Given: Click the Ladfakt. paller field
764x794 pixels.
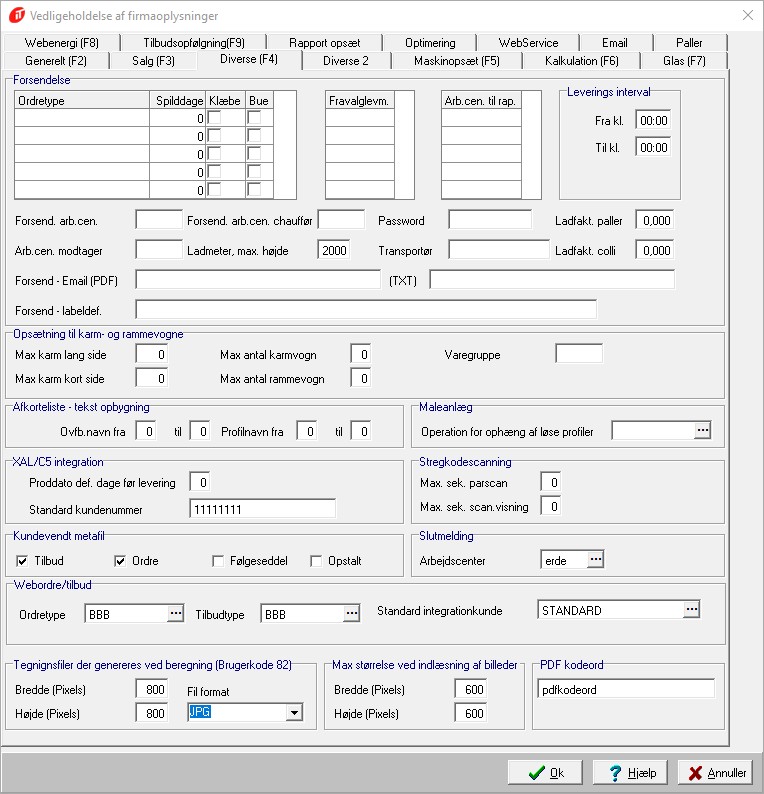Looking at the screenshot, I should pyautogui.click(x=655, y=220).
